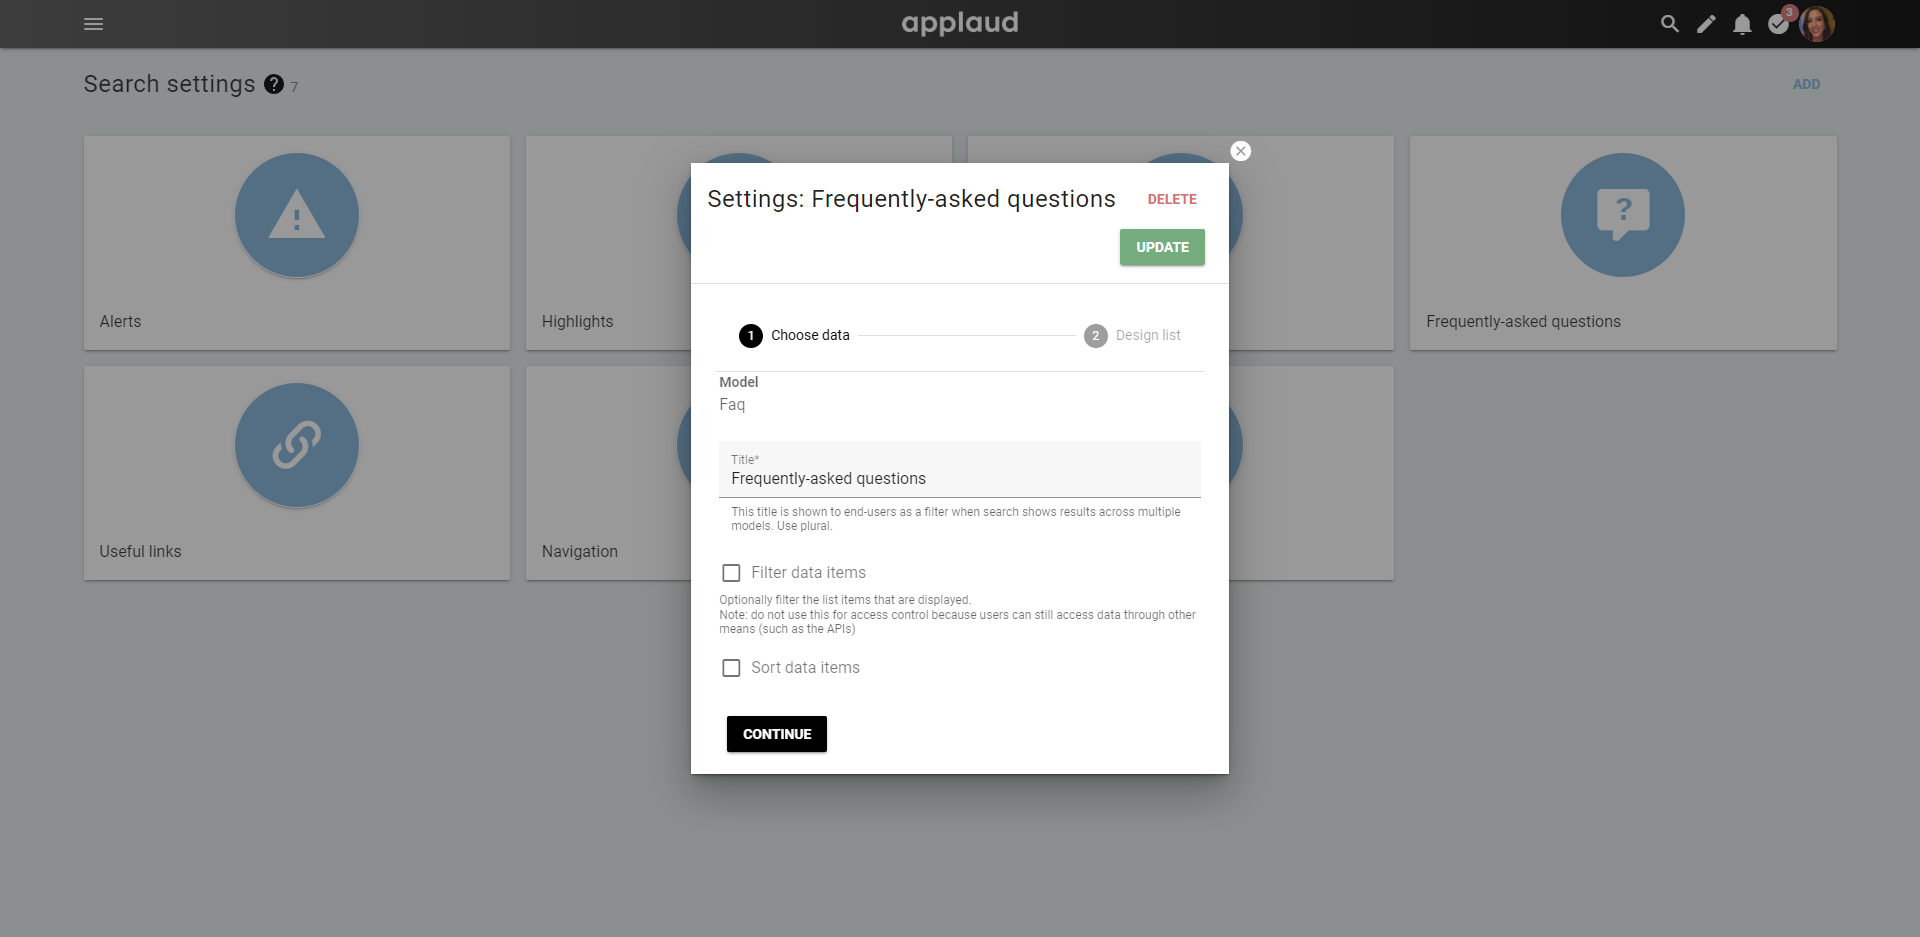Go to step 2 Design list
This screenshot has height=937, width=1920.
tap(1132, 336)
